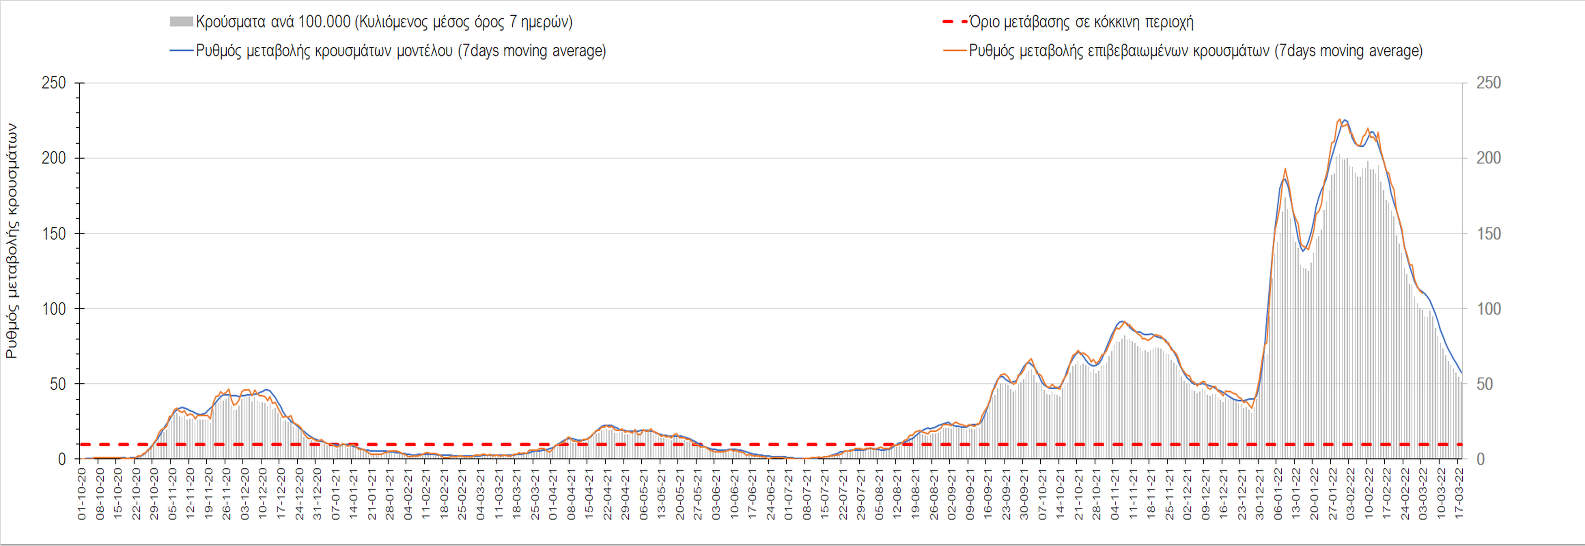
Task: Toggle the Όριο μετάβασης σε κόκκινη περιοχή series
Action: [x=1081, y=22]
